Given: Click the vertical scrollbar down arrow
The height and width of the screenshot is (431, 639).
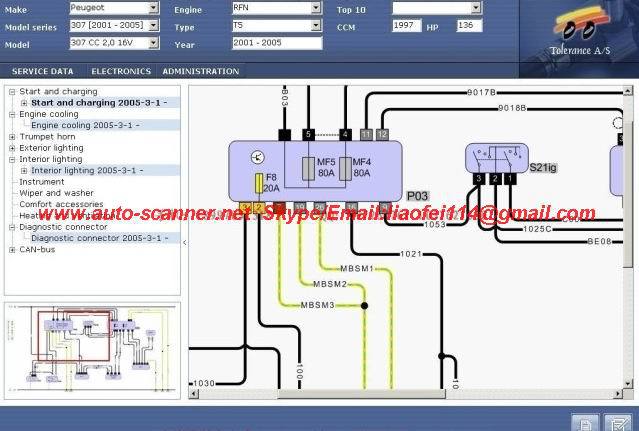Looking at the screenshot, I should 628,383.
